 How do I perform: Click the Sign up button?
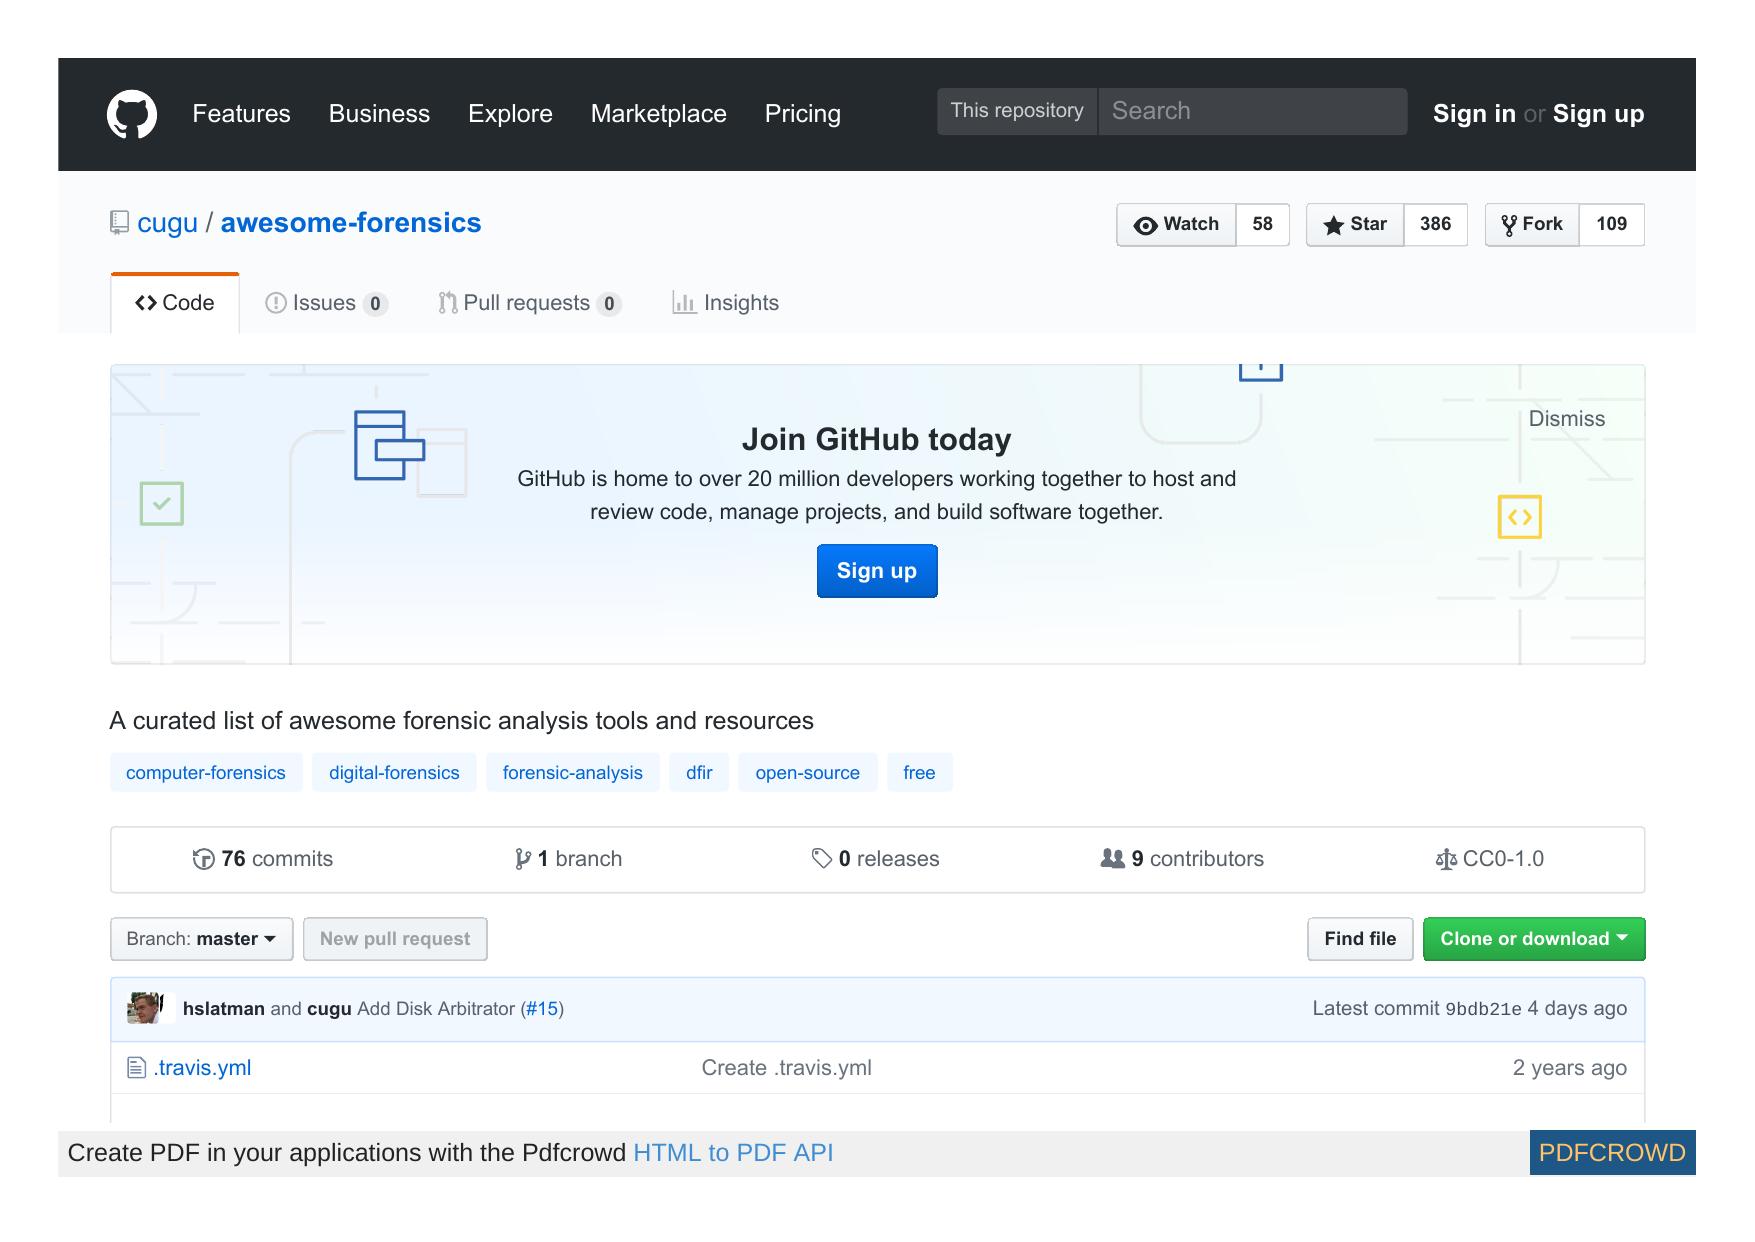pos(876,570)
